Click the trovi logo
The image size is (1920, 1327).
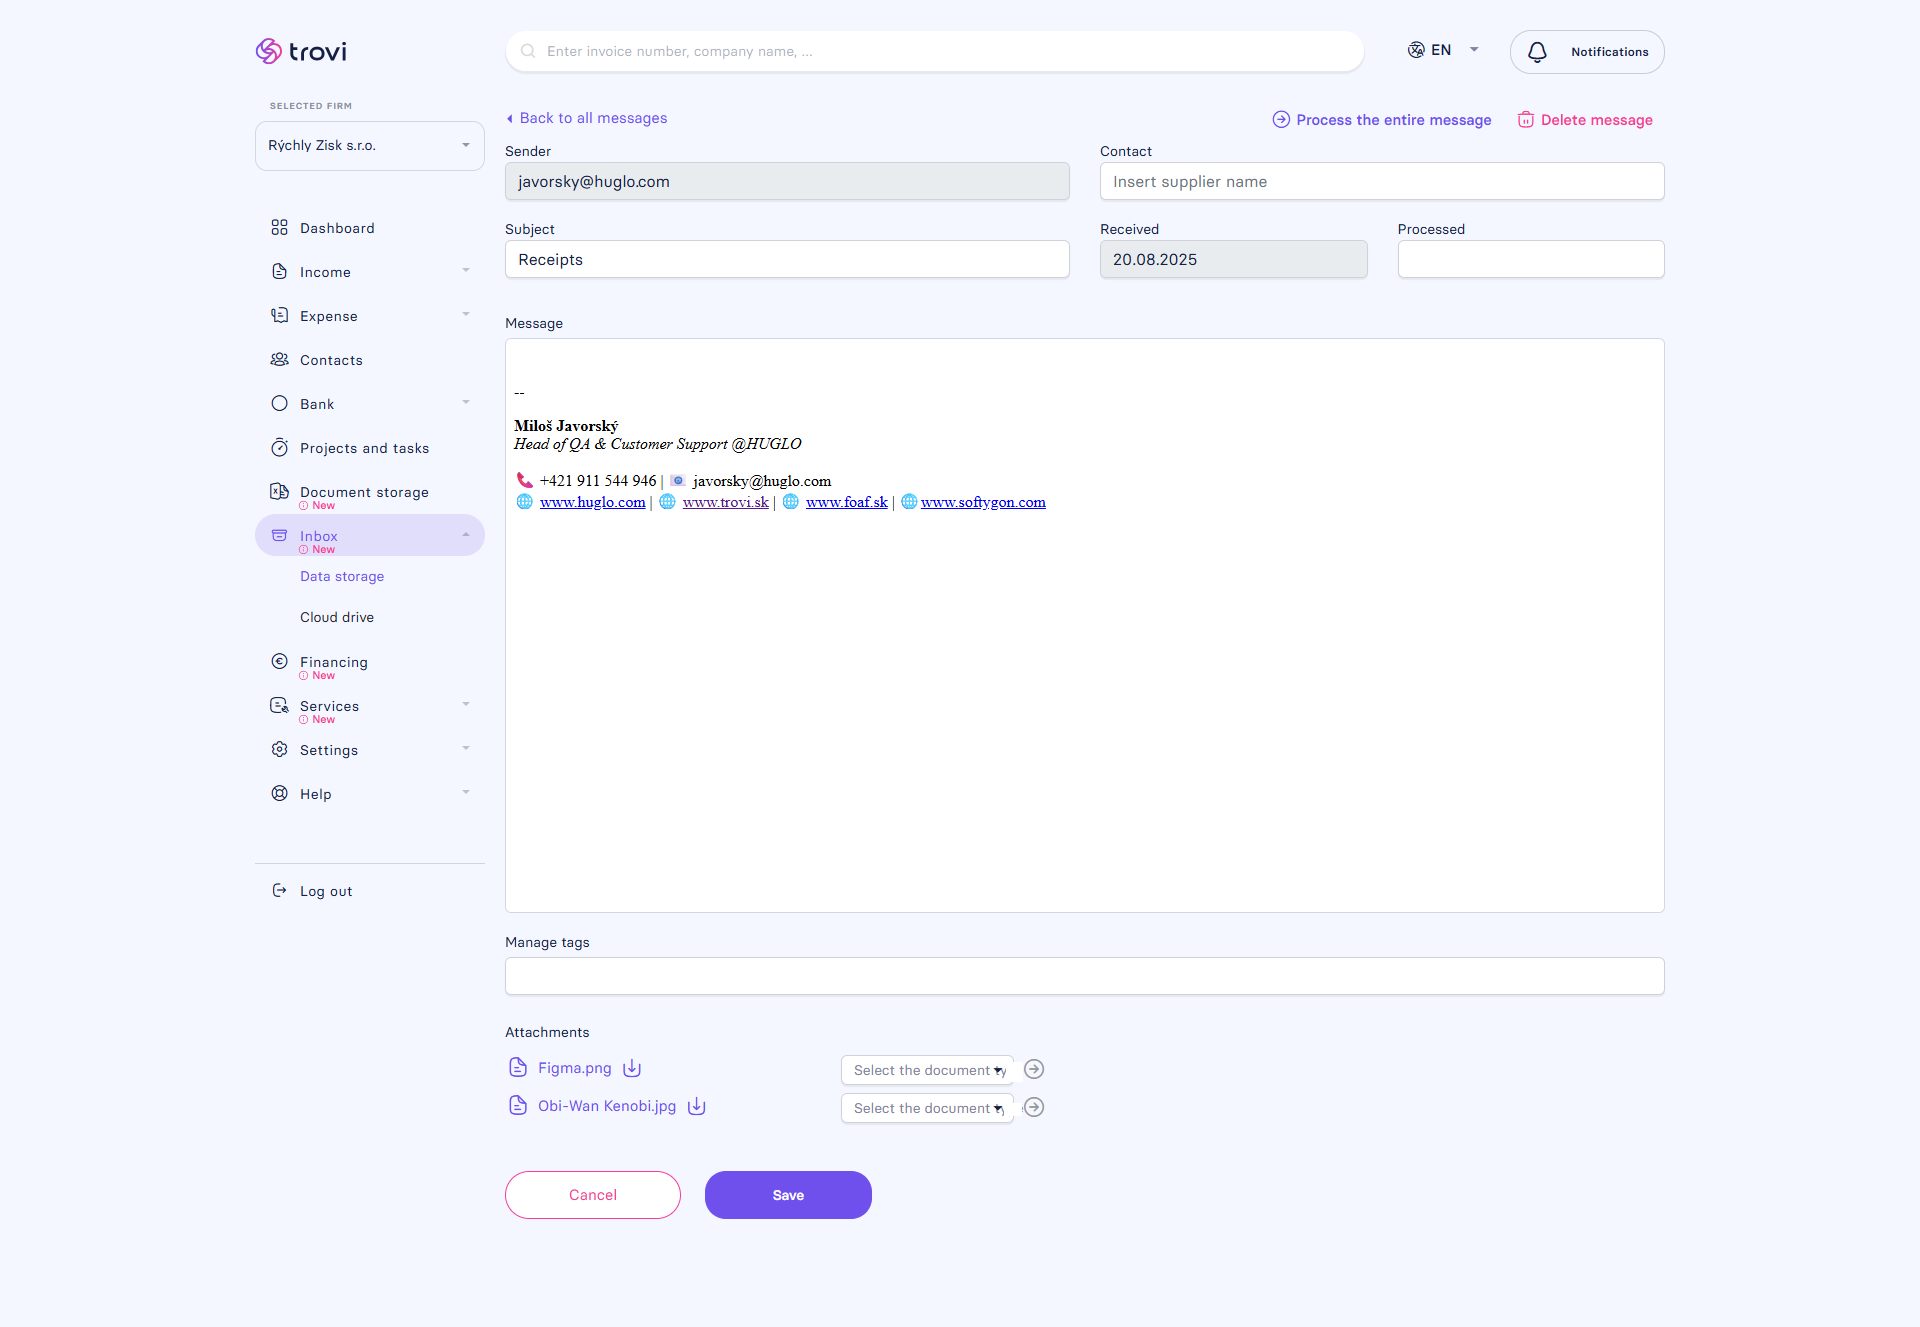tap(301, 51)
